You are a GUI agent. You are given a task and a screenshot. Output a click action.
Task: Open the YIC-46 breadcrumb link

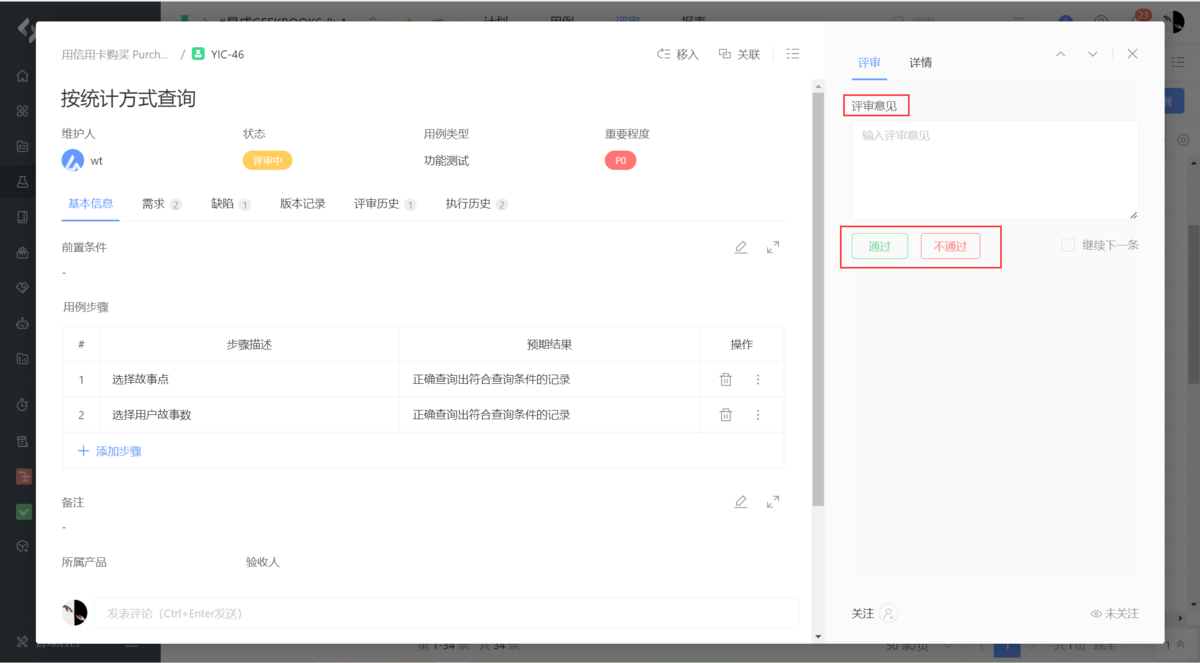pyautogui.click(x=227, y=54)
